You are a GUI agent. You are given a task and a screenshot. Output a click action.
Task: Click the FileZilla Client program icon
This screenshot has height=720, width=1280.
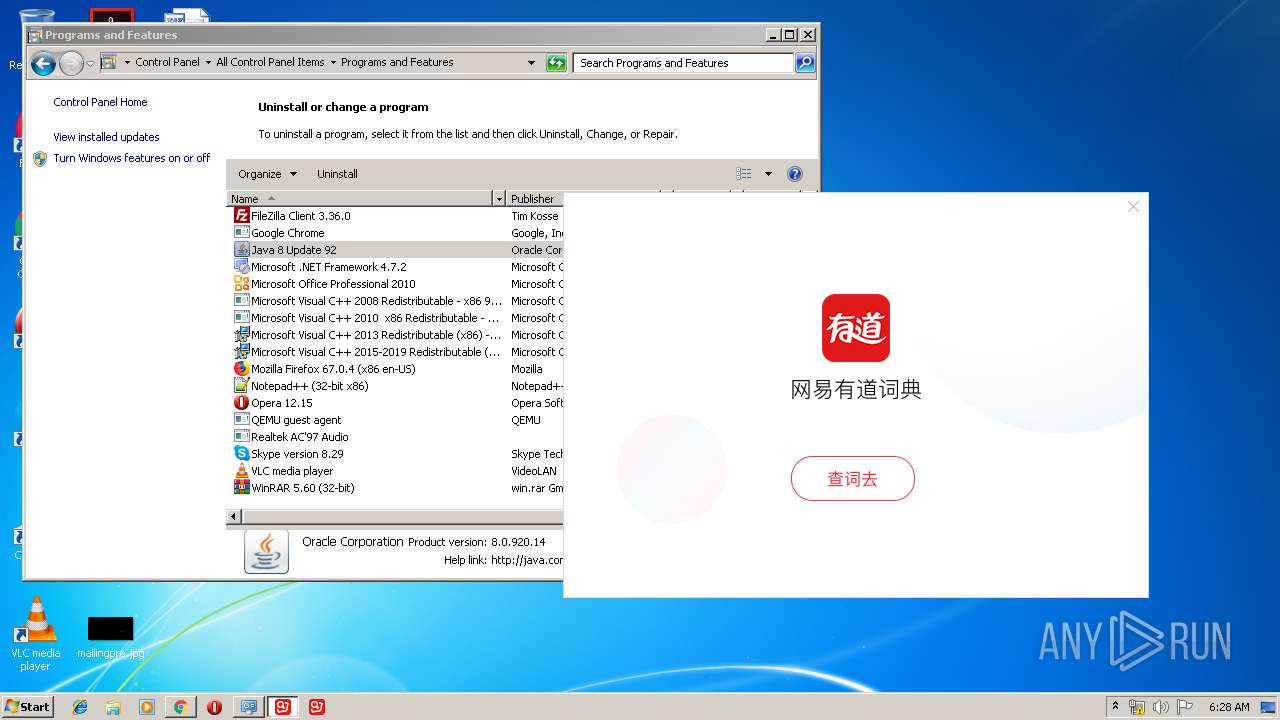click(241, 215)
